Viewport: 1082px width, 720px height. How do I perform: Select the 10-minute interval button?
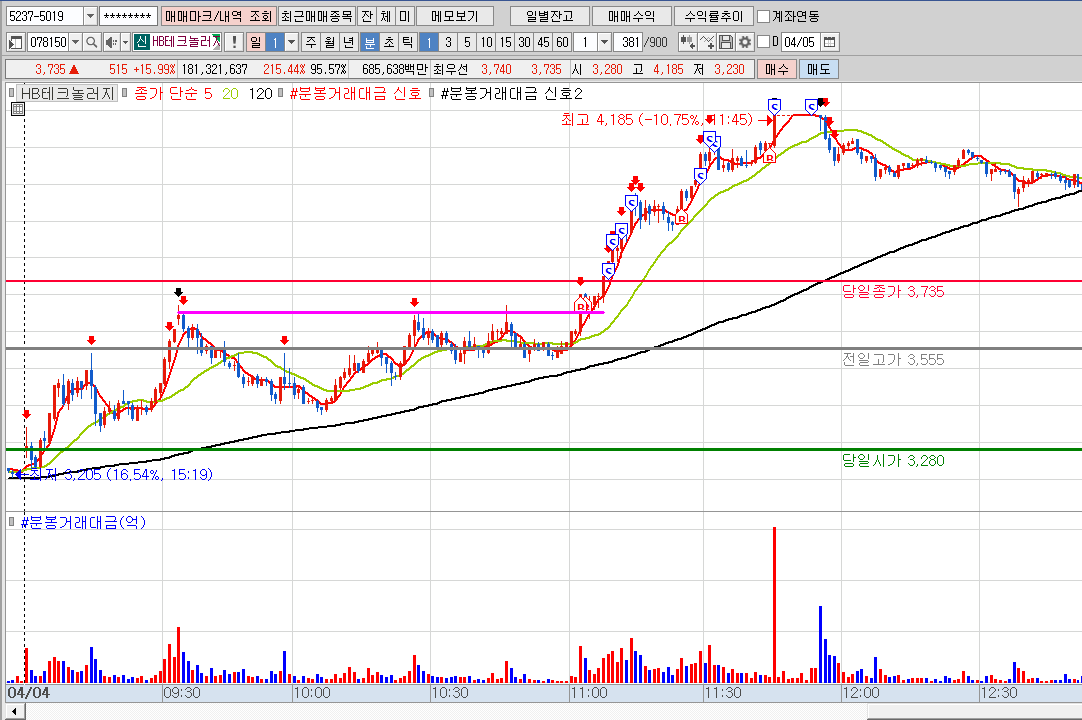pyautogui.click(x=486, y=42)
